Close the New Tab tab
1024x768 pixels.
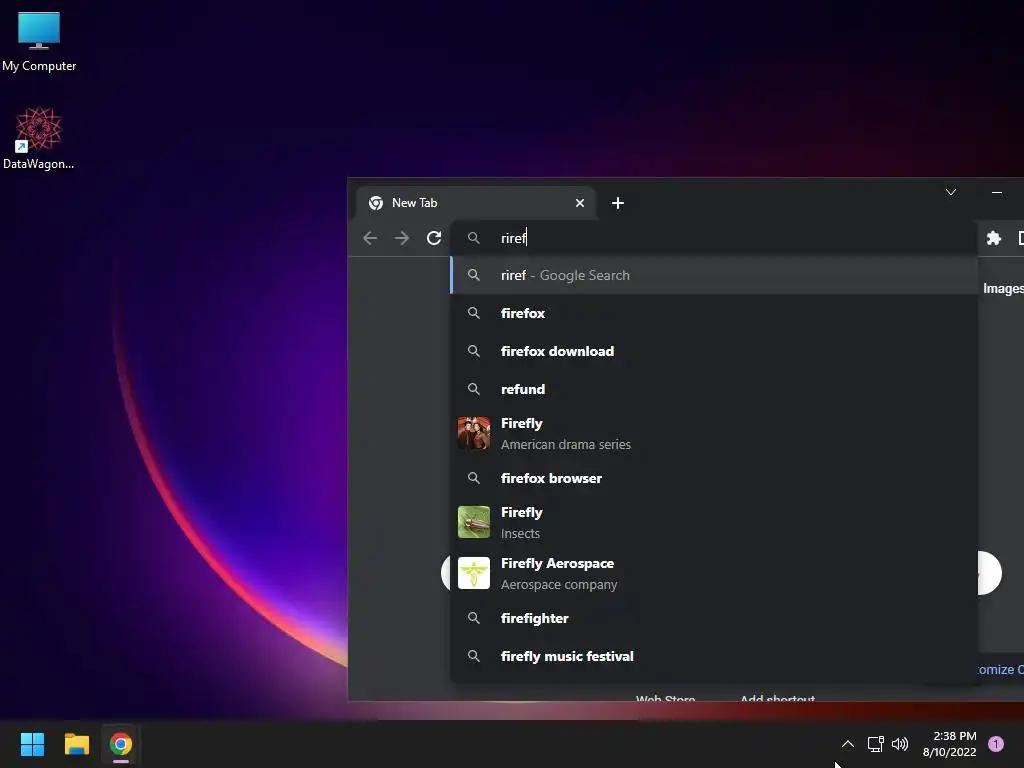tap(579, 203)
